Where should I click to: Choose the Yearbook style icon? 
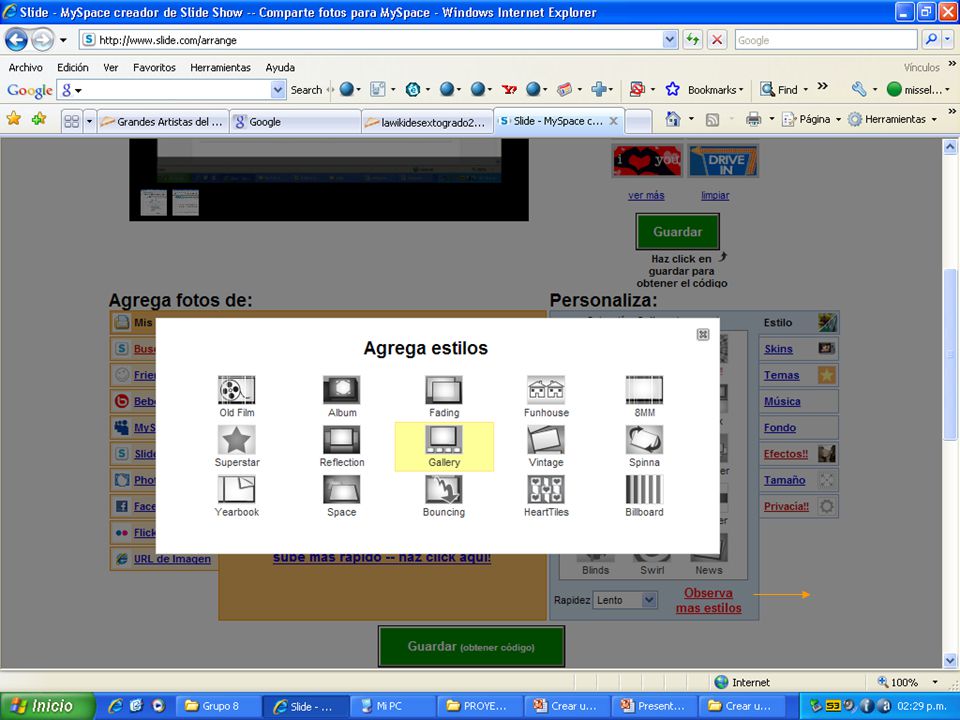[x=236, y=489]
